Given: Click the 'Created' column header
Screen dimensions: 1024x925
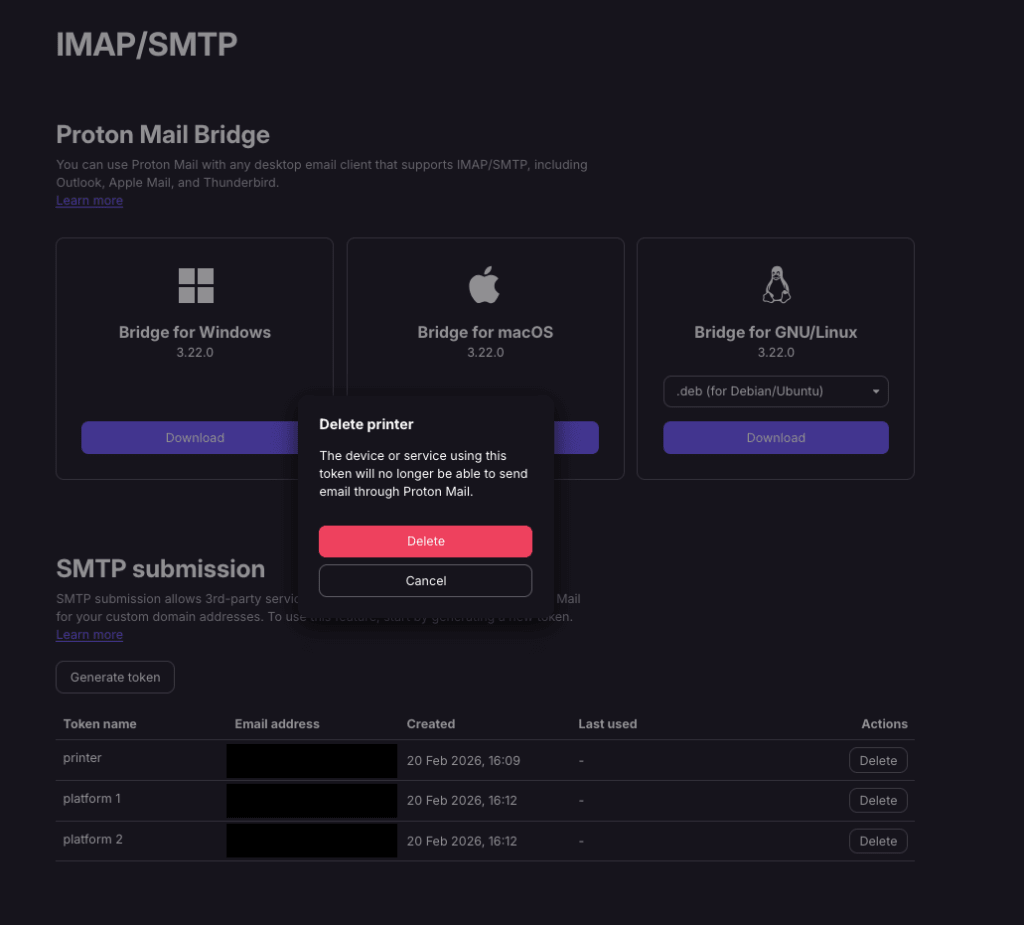Looking at the screenshot, I should [430, 724].
